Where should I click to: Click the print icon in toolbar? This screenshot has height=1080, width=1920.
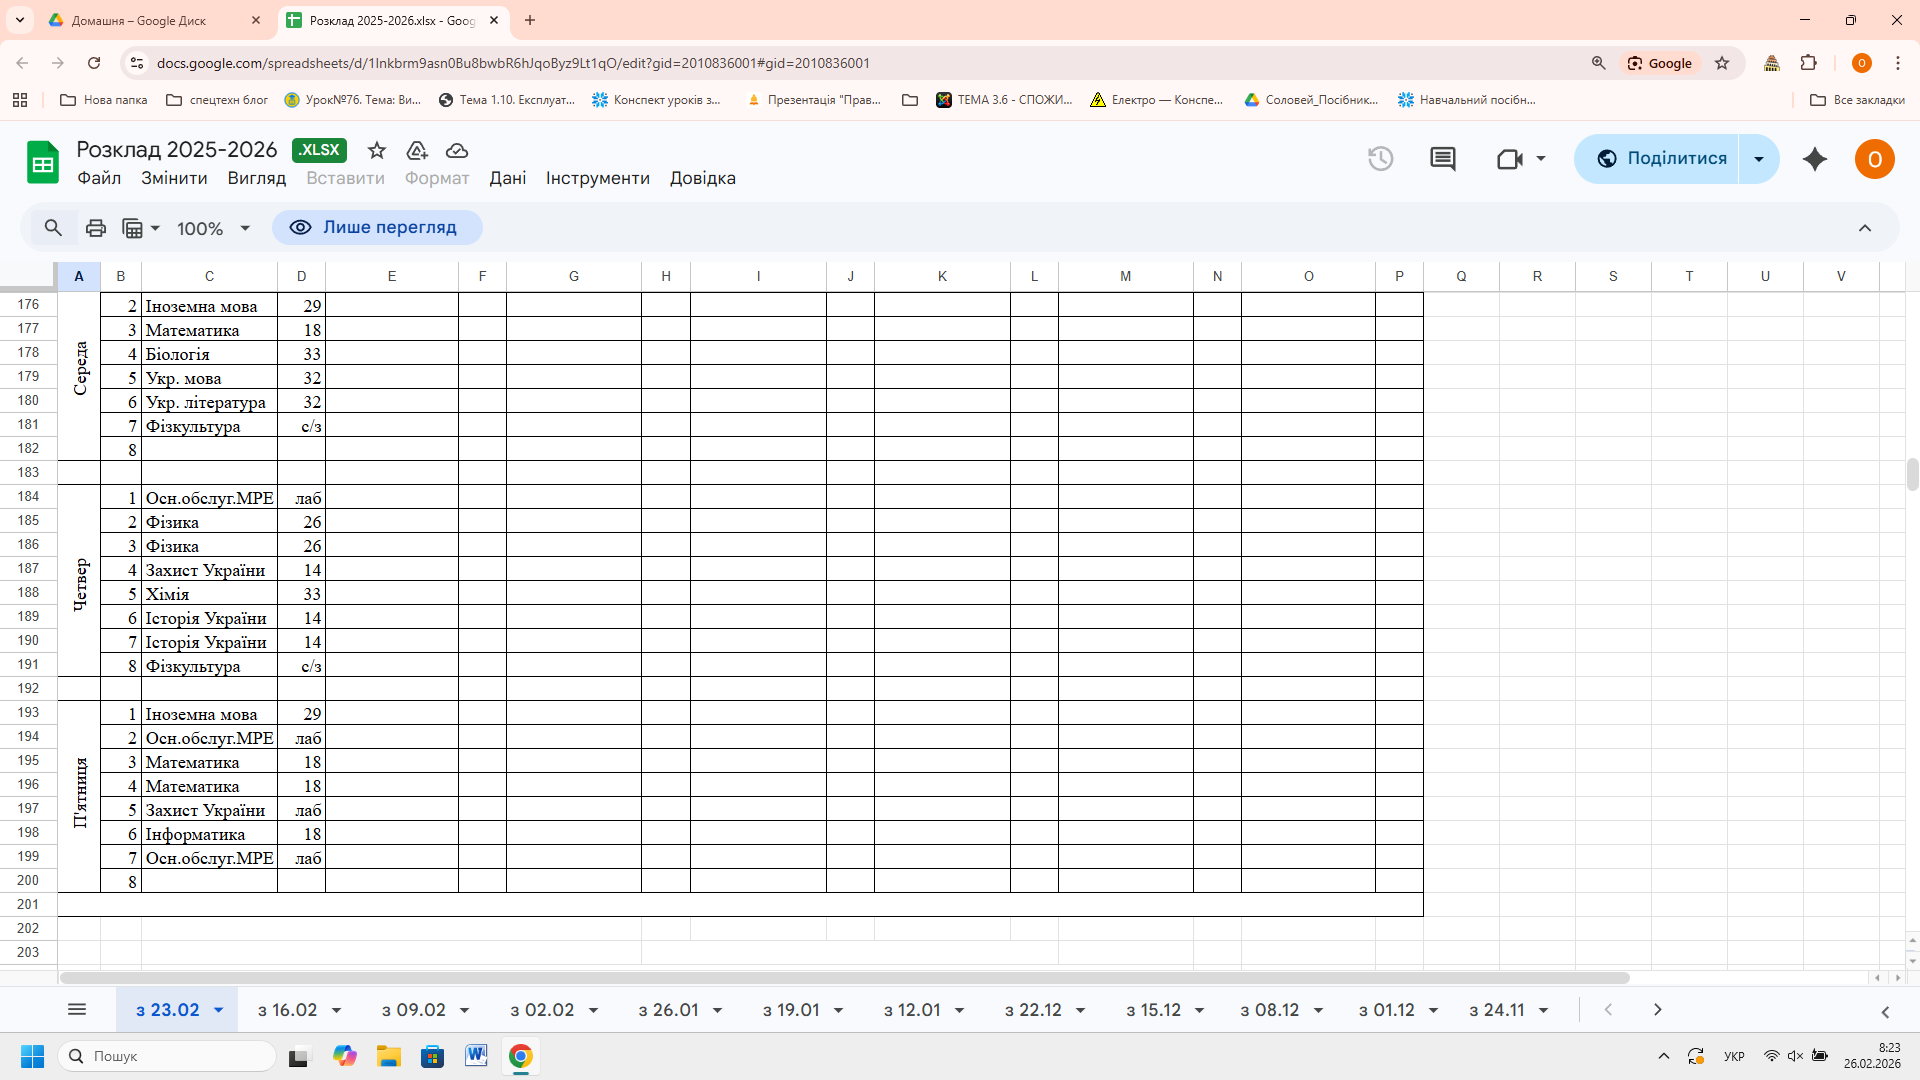96,228
